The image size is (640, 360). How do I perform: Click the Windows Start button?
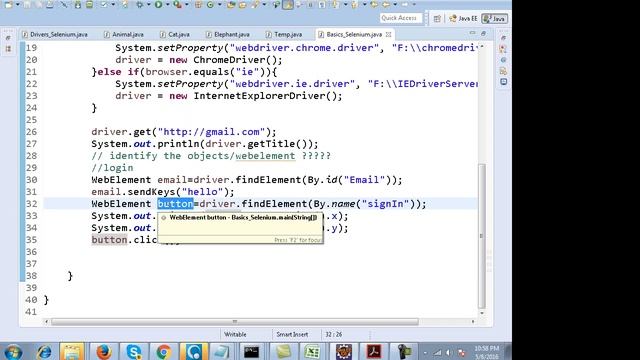tap(13, 352)
